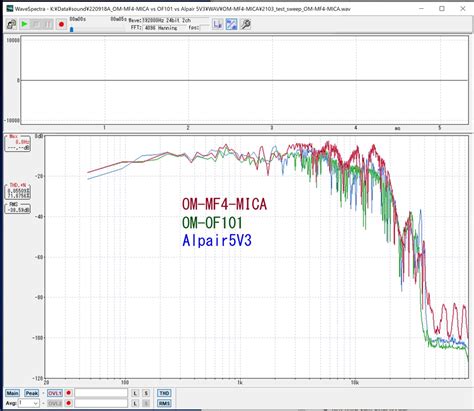The image size is (474, 411).
Task: Click the red record dot beside OVL2
Action: [x=68, y=403]
